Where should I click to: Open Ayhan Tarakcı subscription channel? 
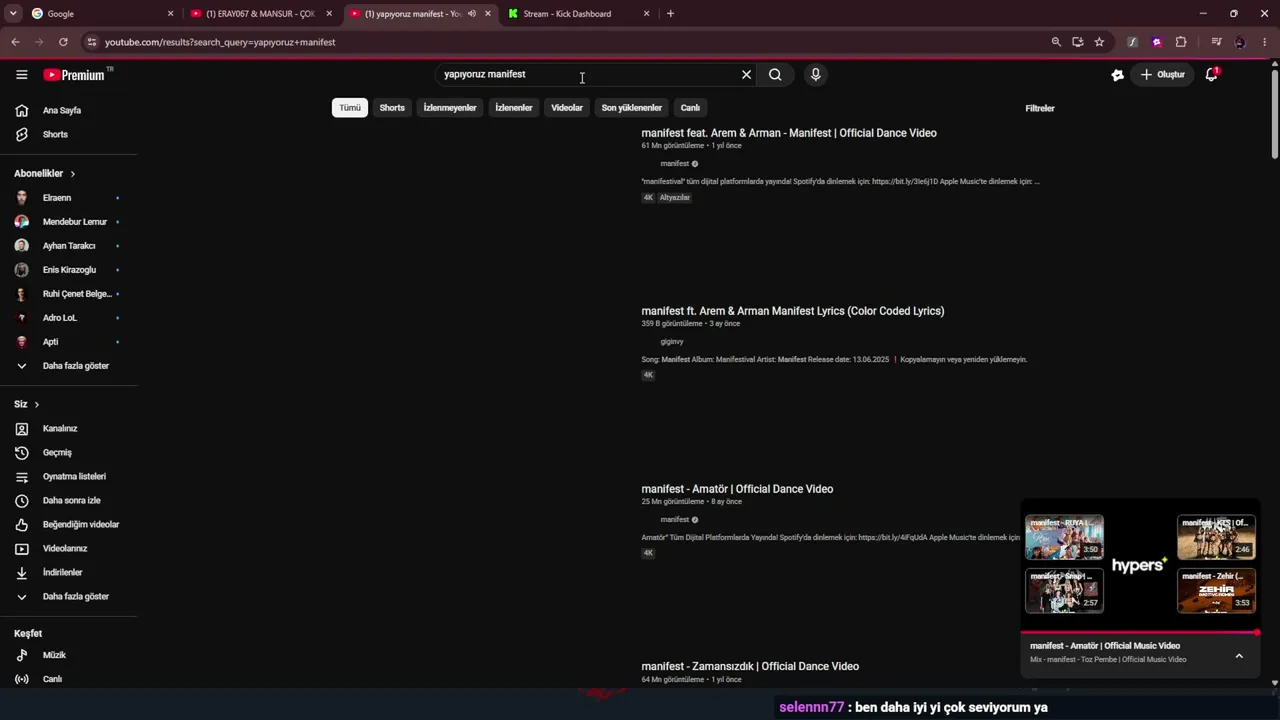coord(68,246)
